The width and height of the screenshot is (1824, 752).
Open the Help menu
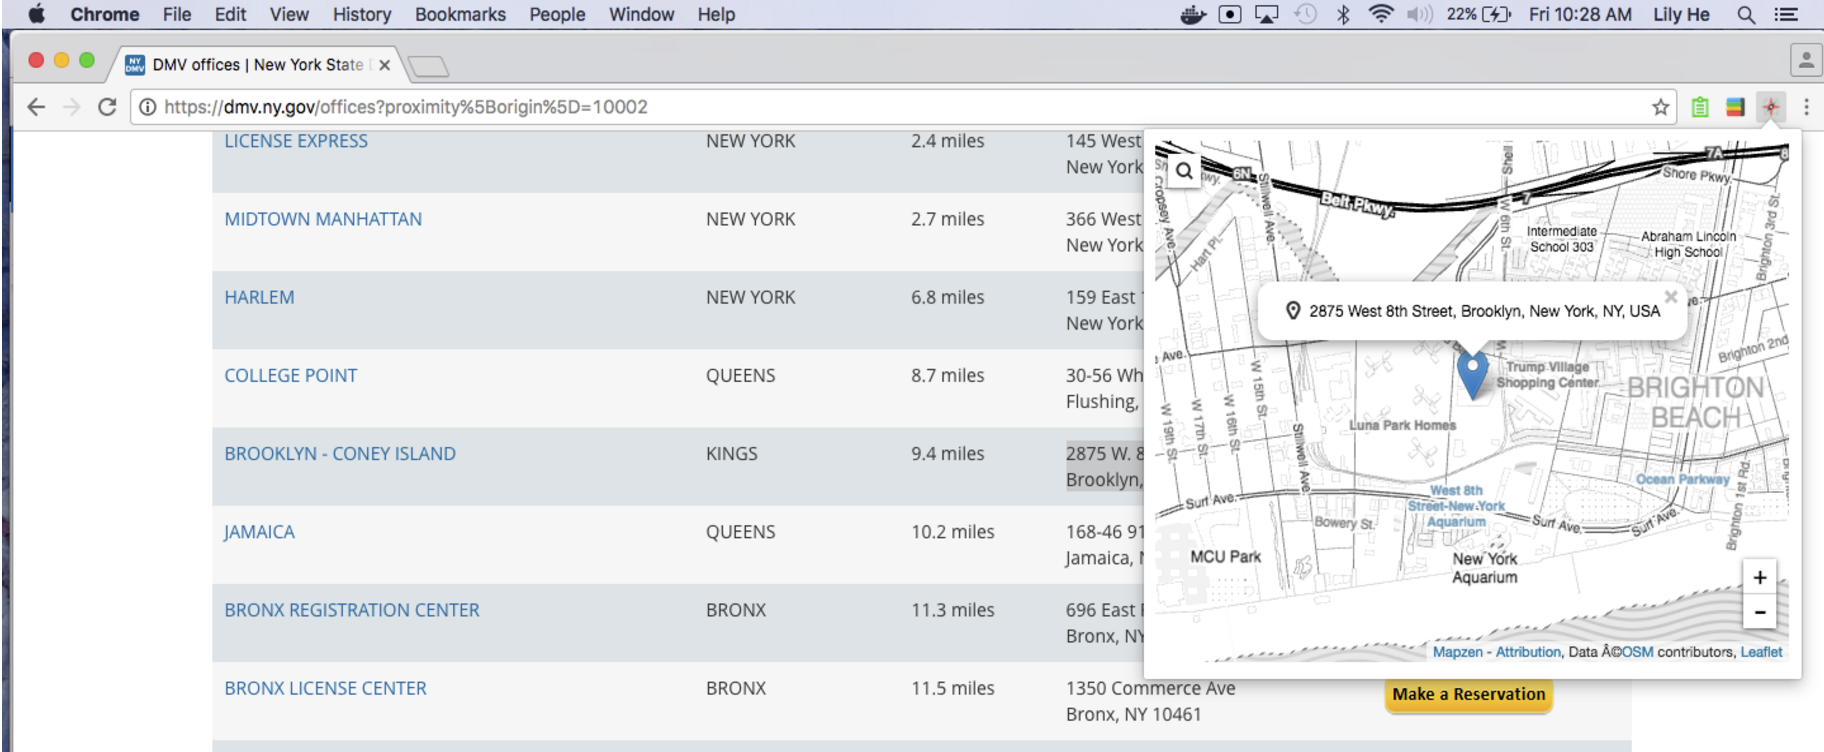[716, 14]
